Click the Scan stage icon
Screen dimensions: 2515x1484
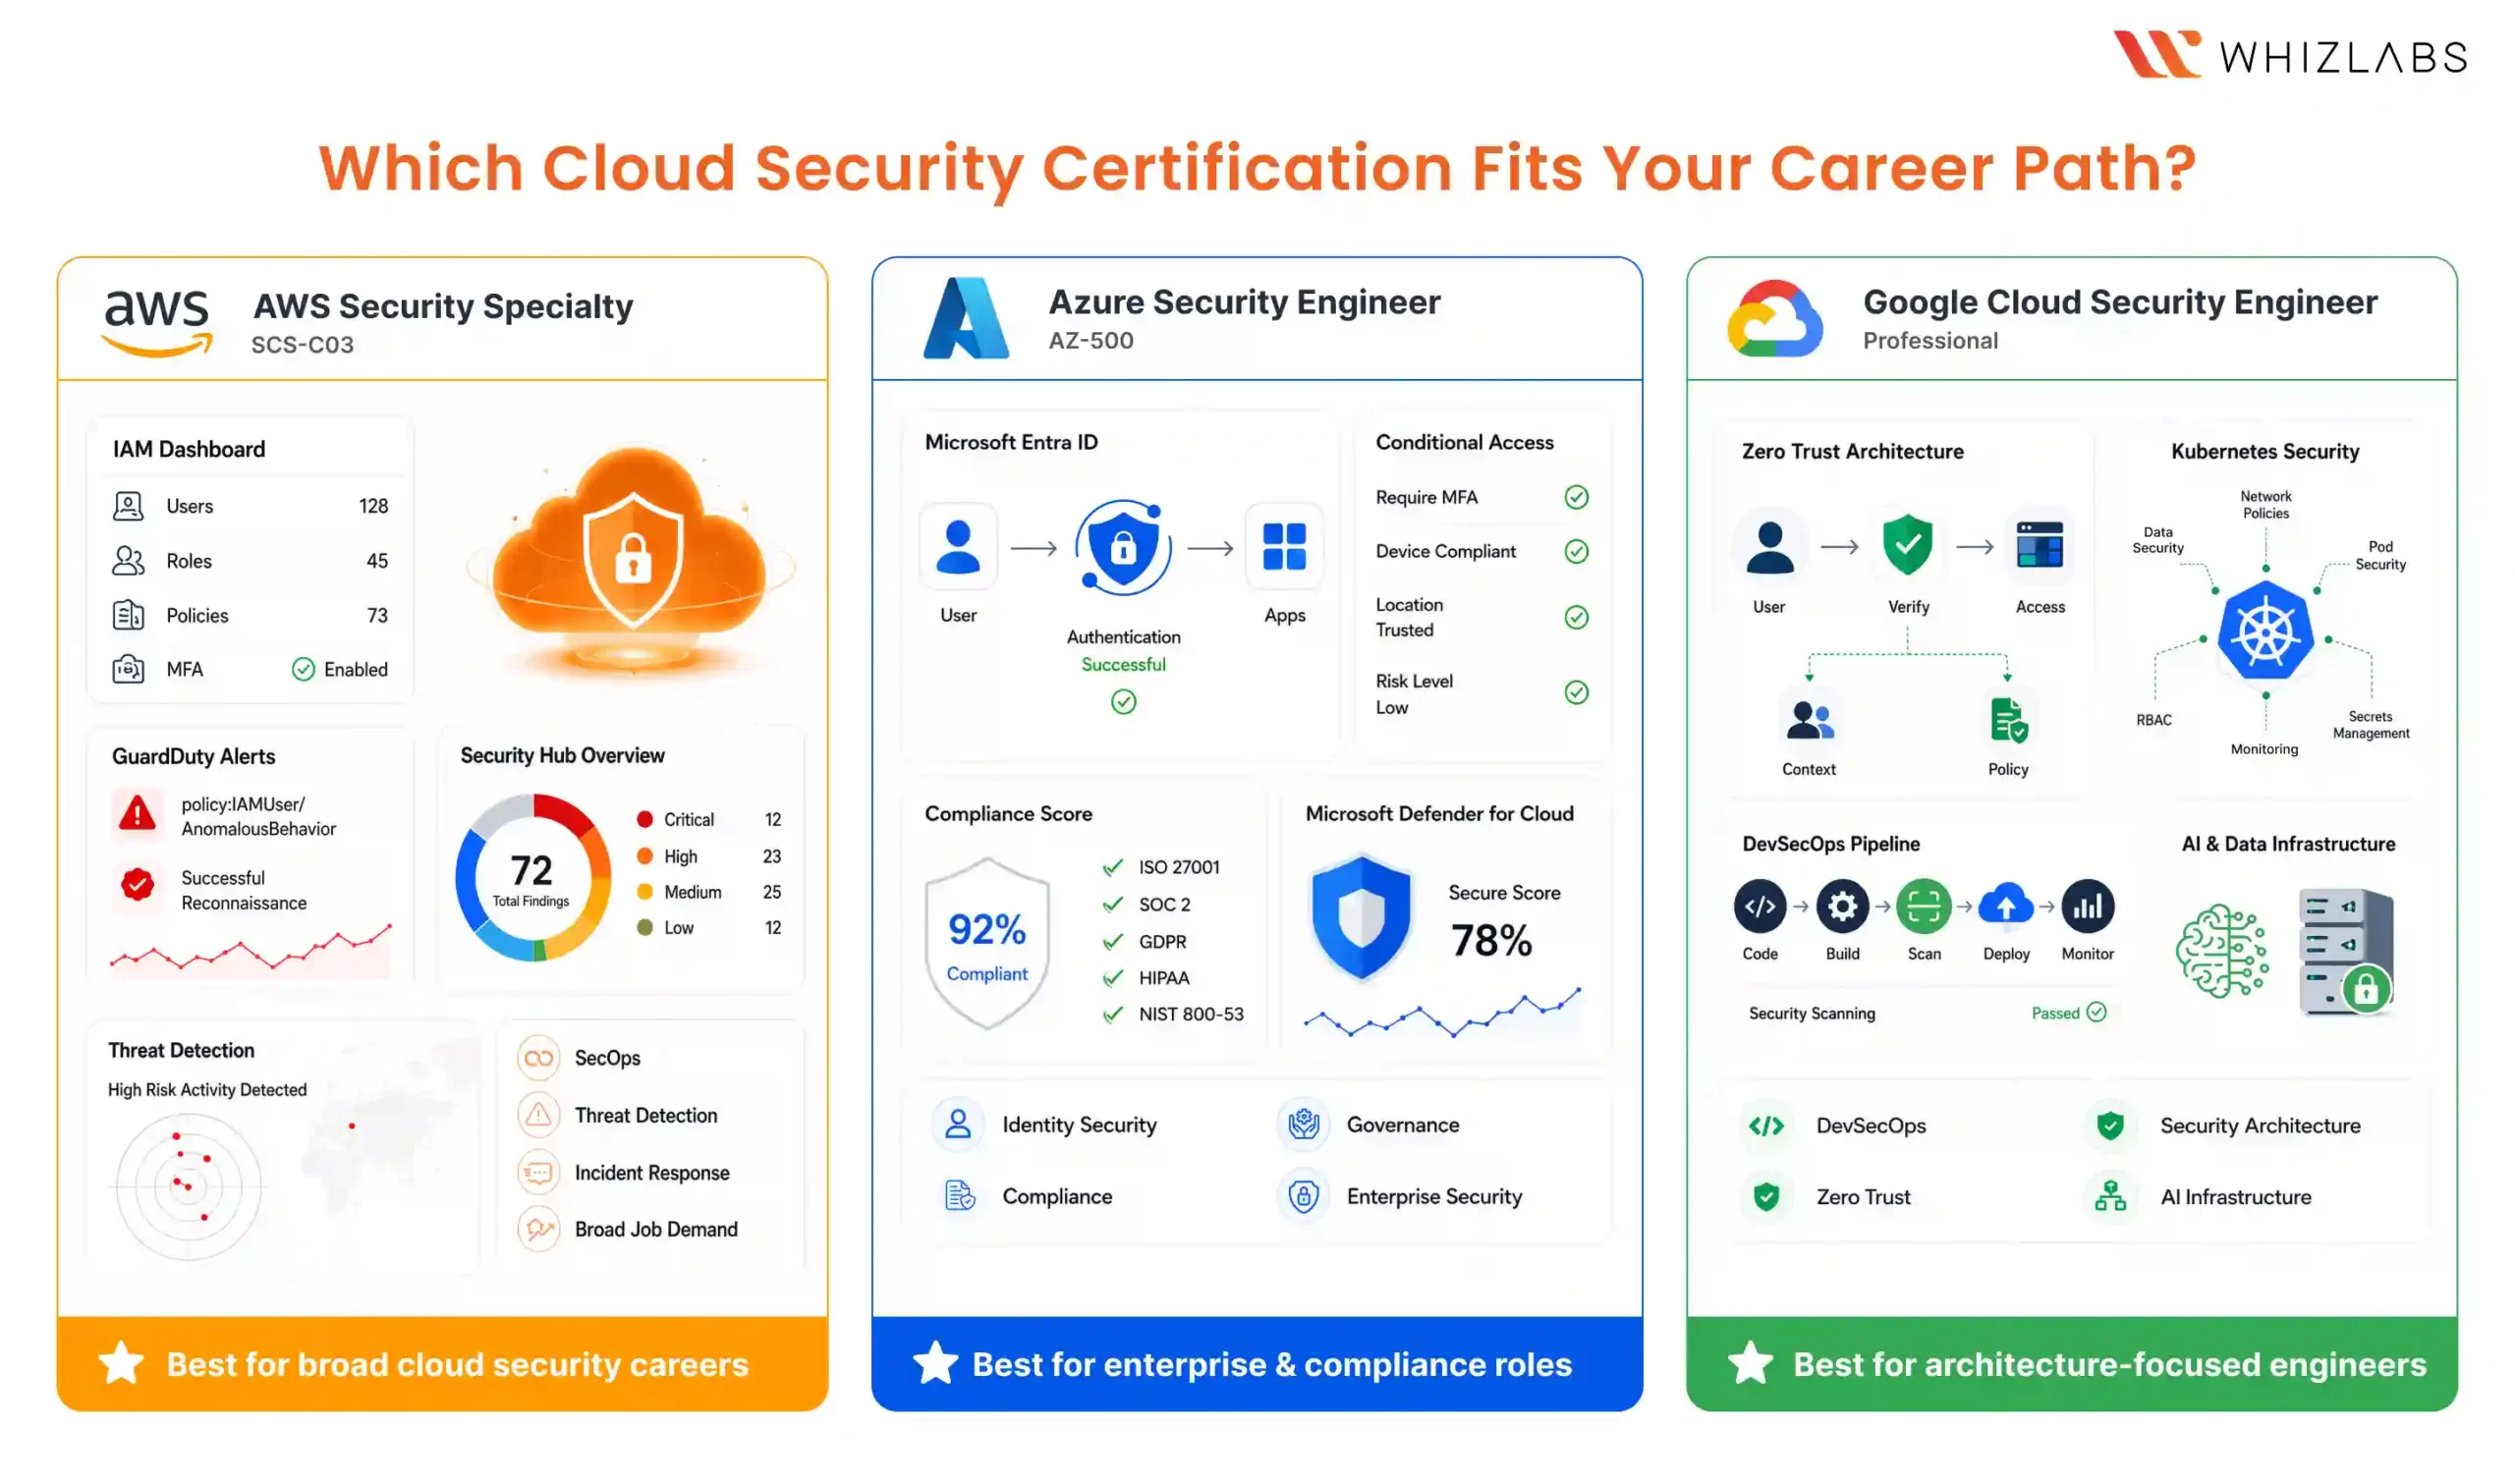tap(1923, 906)
